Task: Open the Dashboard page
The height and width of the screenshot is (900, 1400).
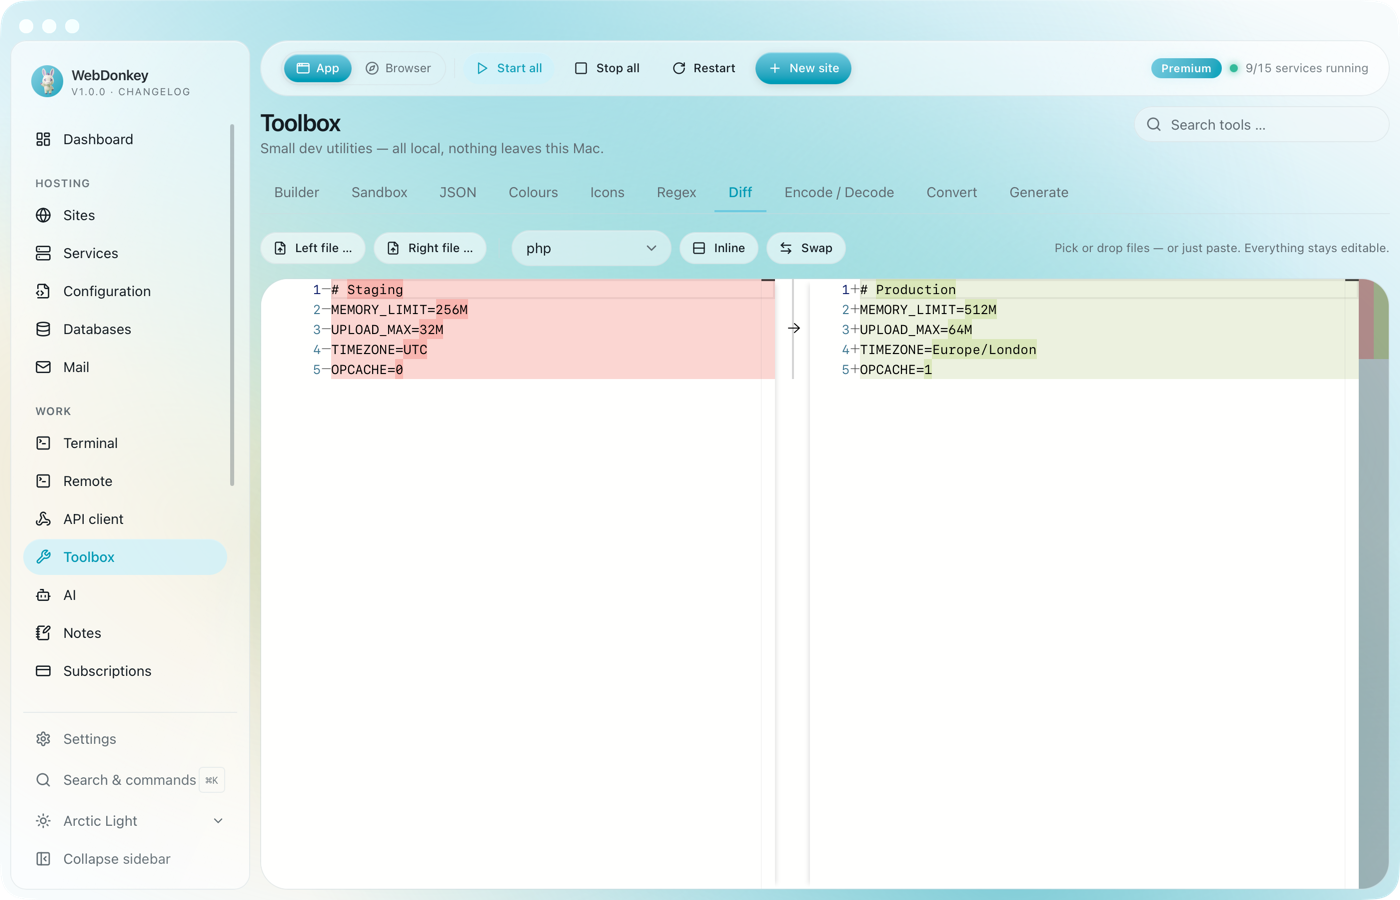Action: click(125, 139)
